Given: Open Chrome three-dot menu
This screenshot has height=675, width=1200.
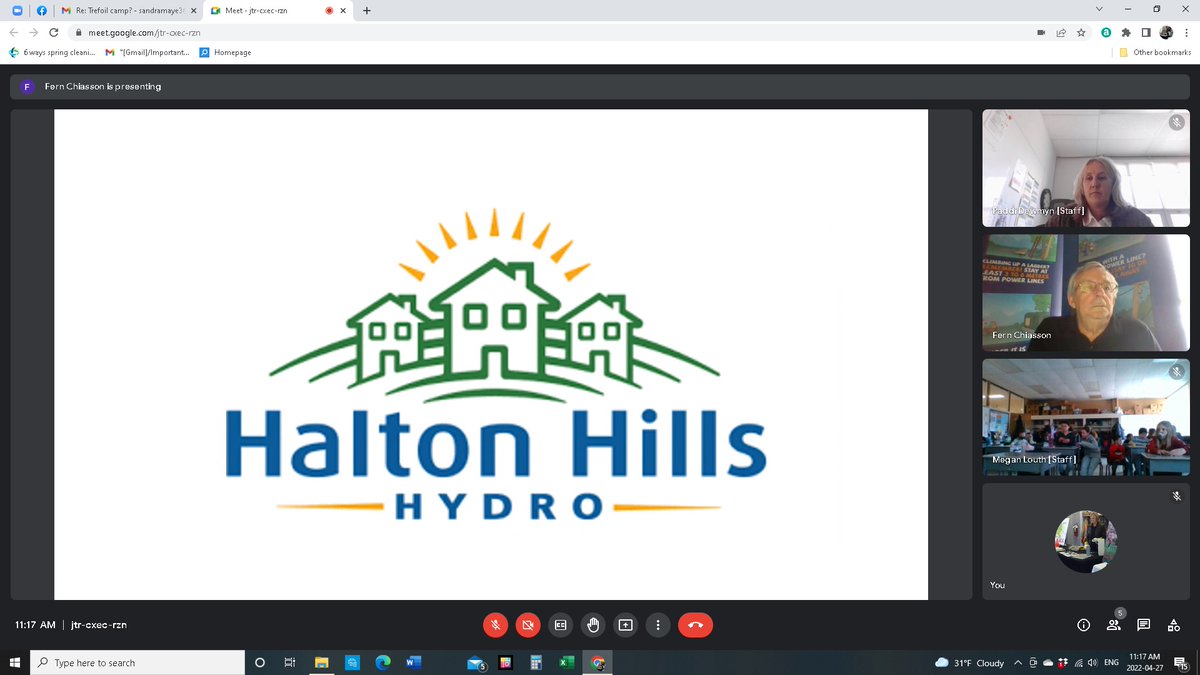Looking at the screenshot, I should pyautogui.click(x=1185, y=32).
